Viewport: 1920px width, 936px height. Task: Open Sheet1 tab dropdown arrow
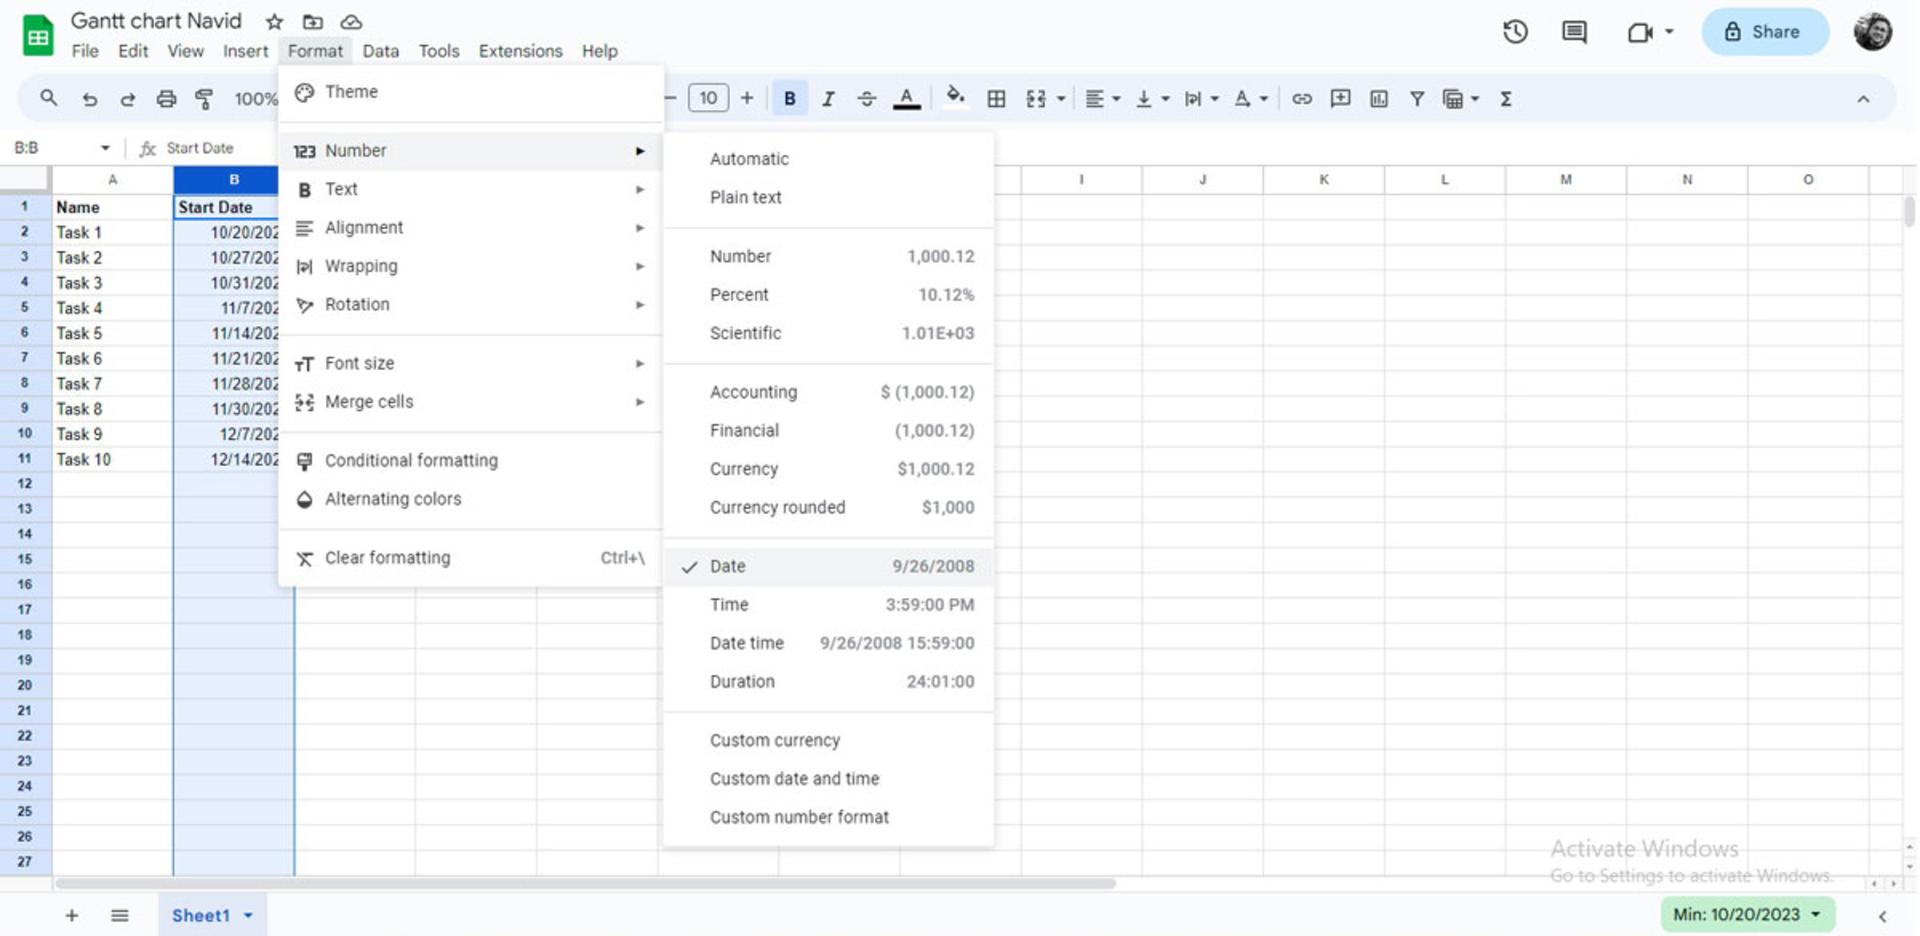coord(248,915)
